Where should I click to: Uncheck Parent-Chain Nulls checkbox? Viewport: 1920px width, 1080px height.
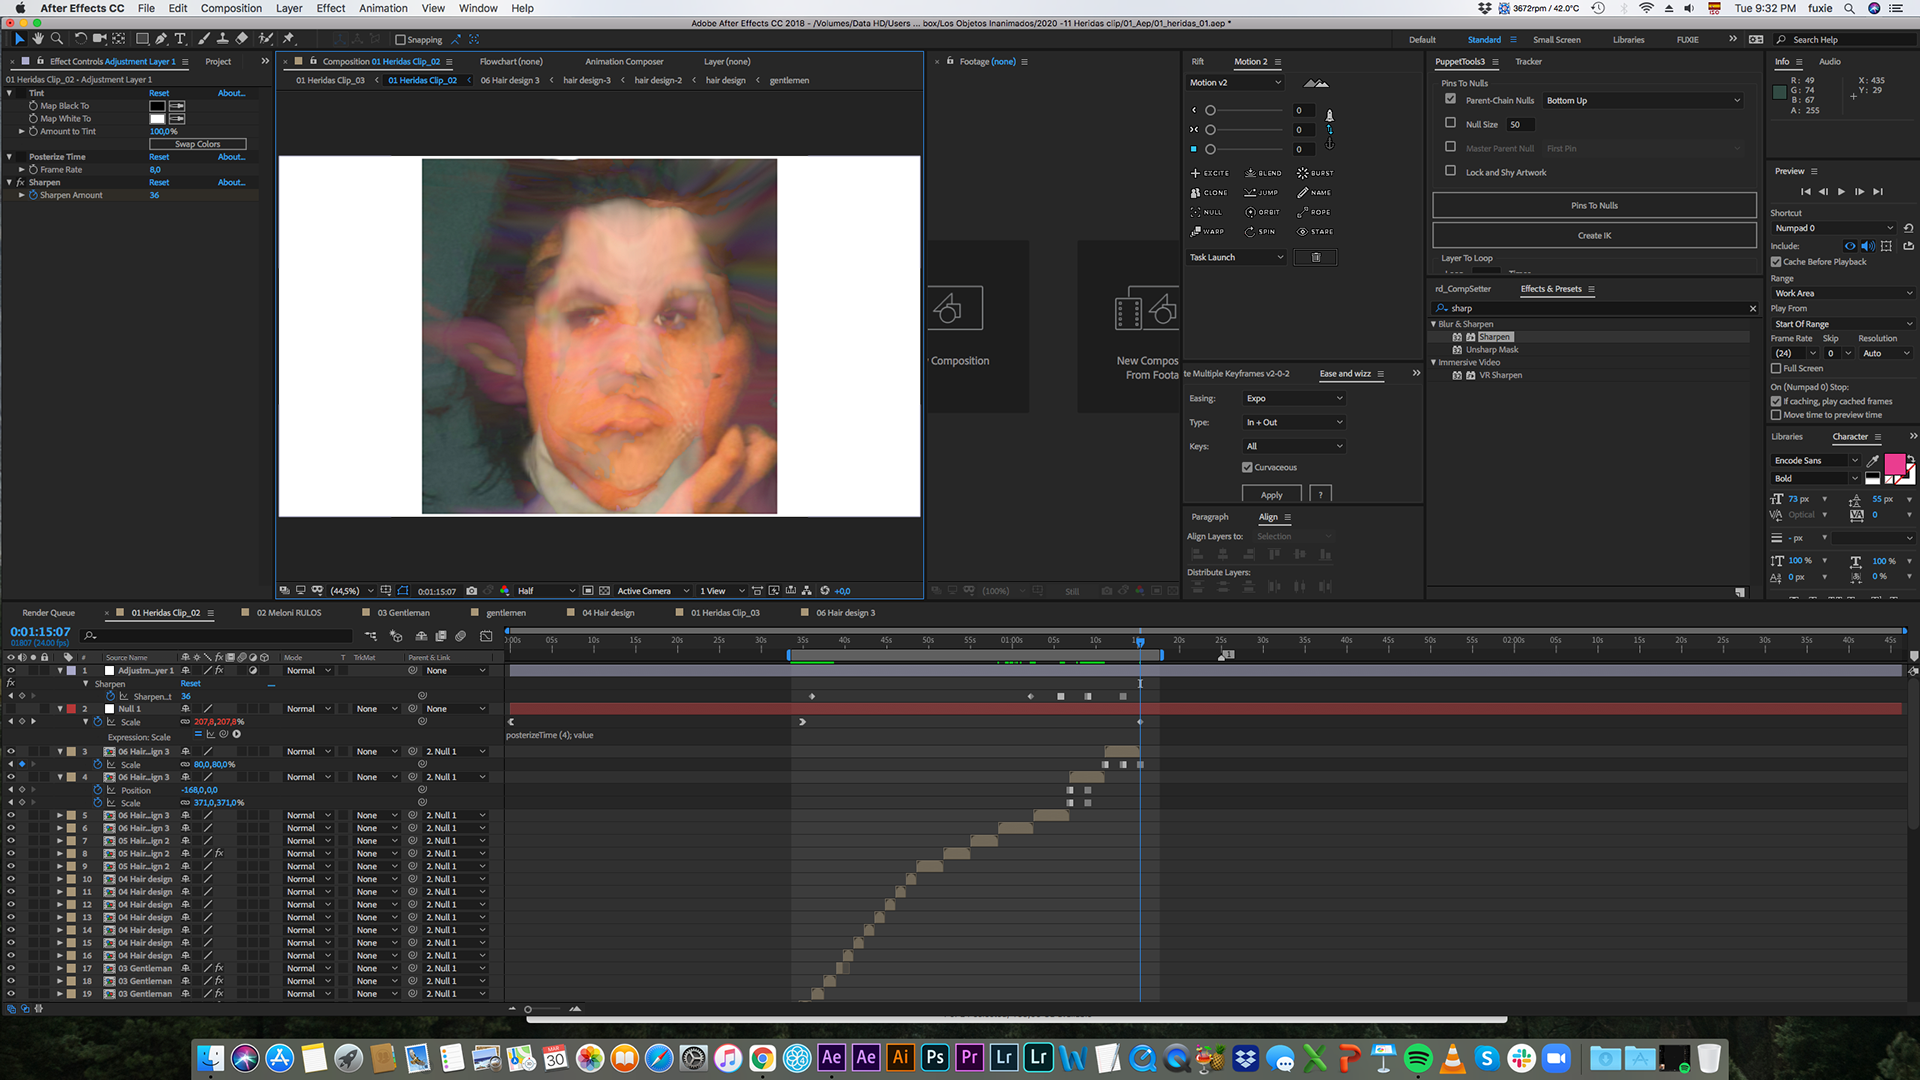tap(1450, 99)
